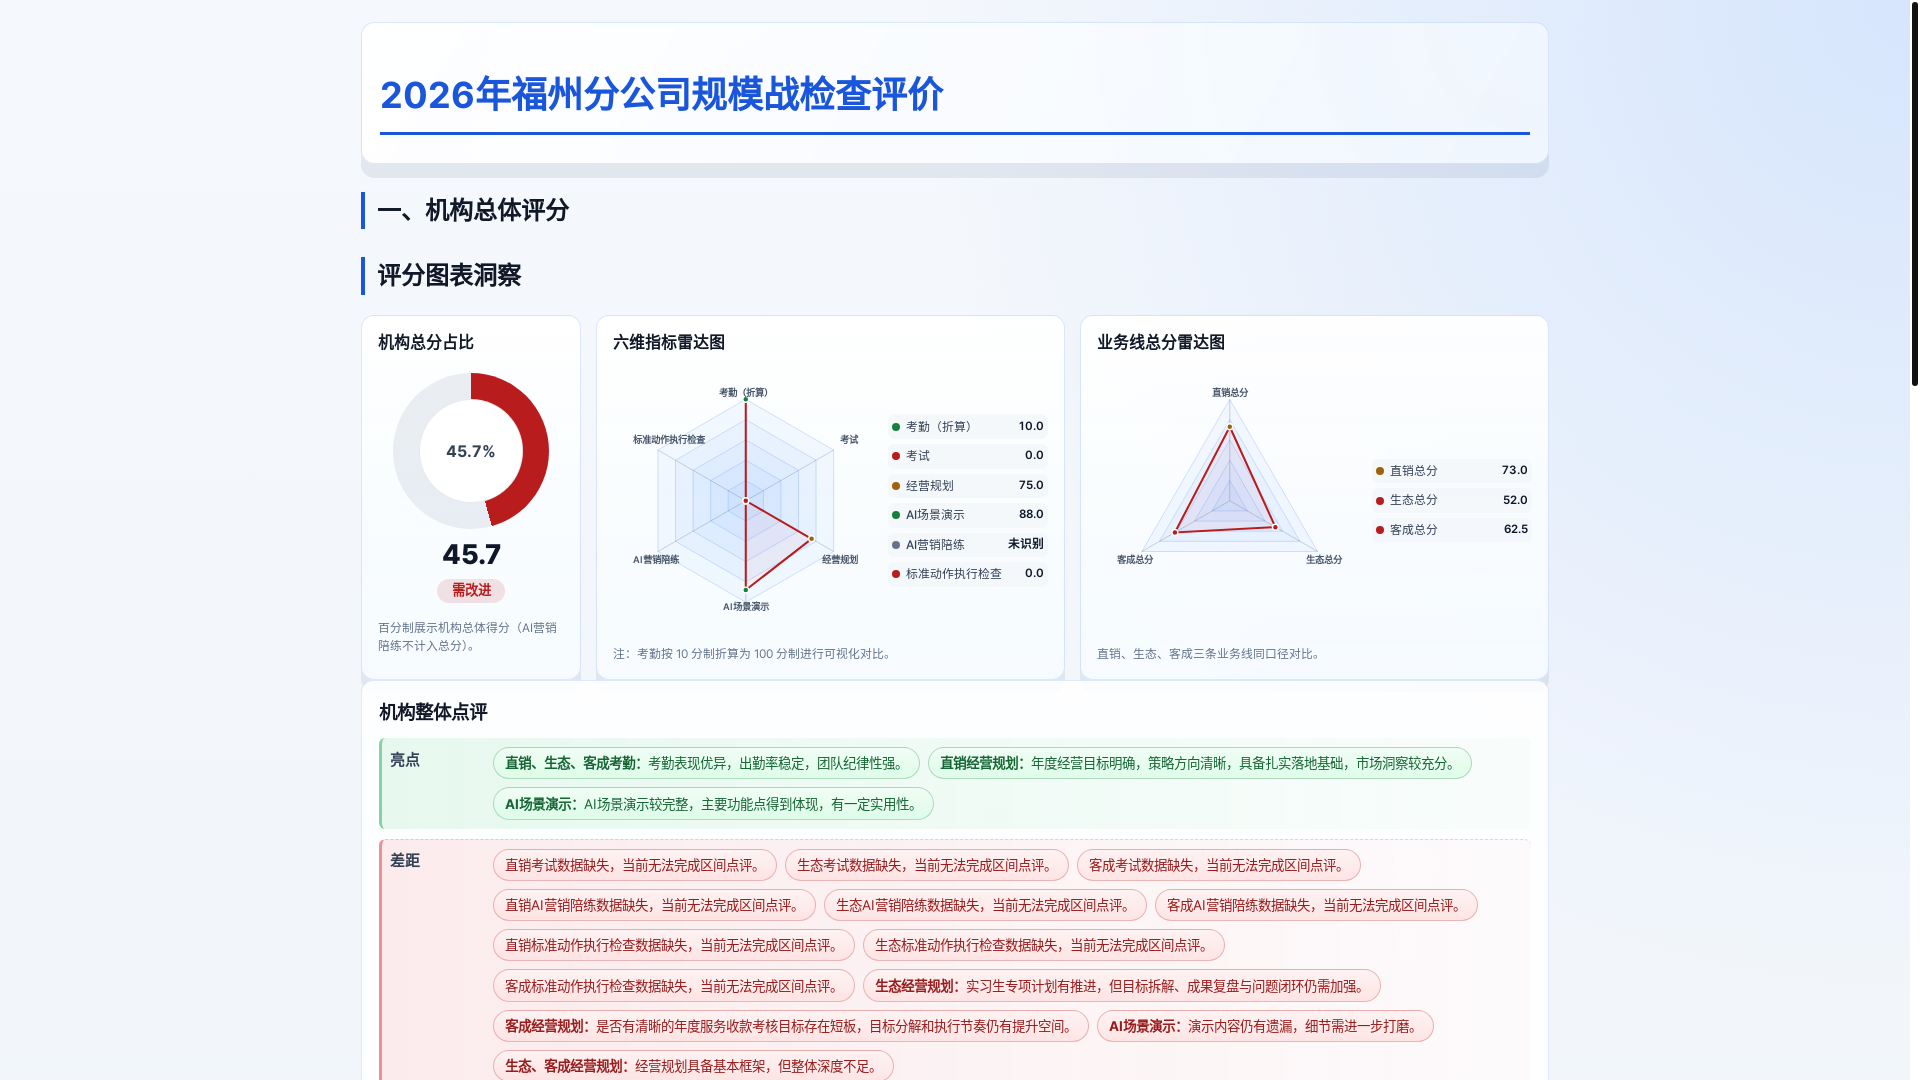Click the 客成总分 axis label on triangle radar

coord(1135,560)
